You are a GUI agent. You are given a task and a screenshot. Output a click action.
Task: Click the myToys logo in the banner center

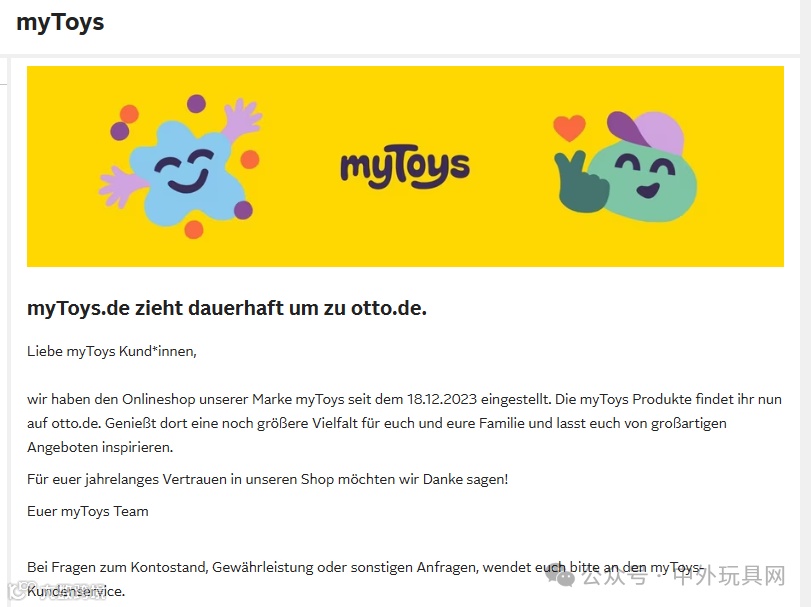[x=405, y=166]
